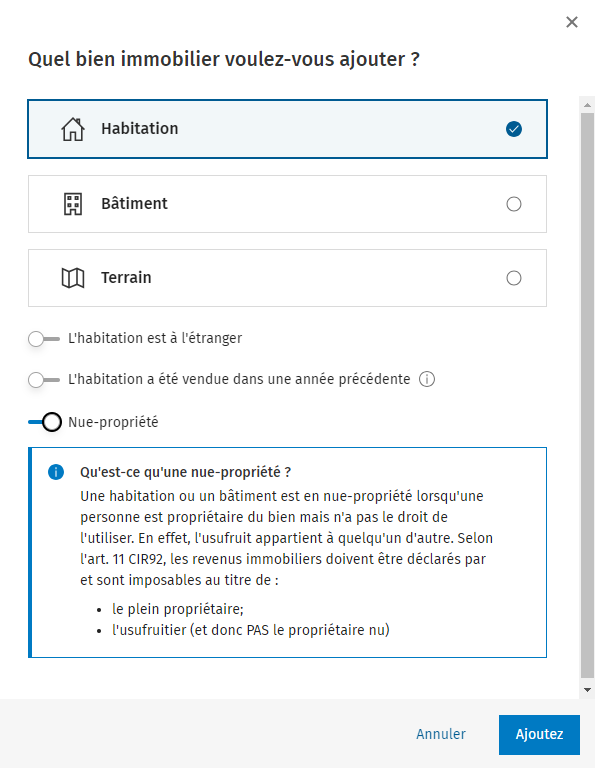Screen dimensions: 595x768
Task: Click the scrollbar up arrow
Action: tap(587, 105)
